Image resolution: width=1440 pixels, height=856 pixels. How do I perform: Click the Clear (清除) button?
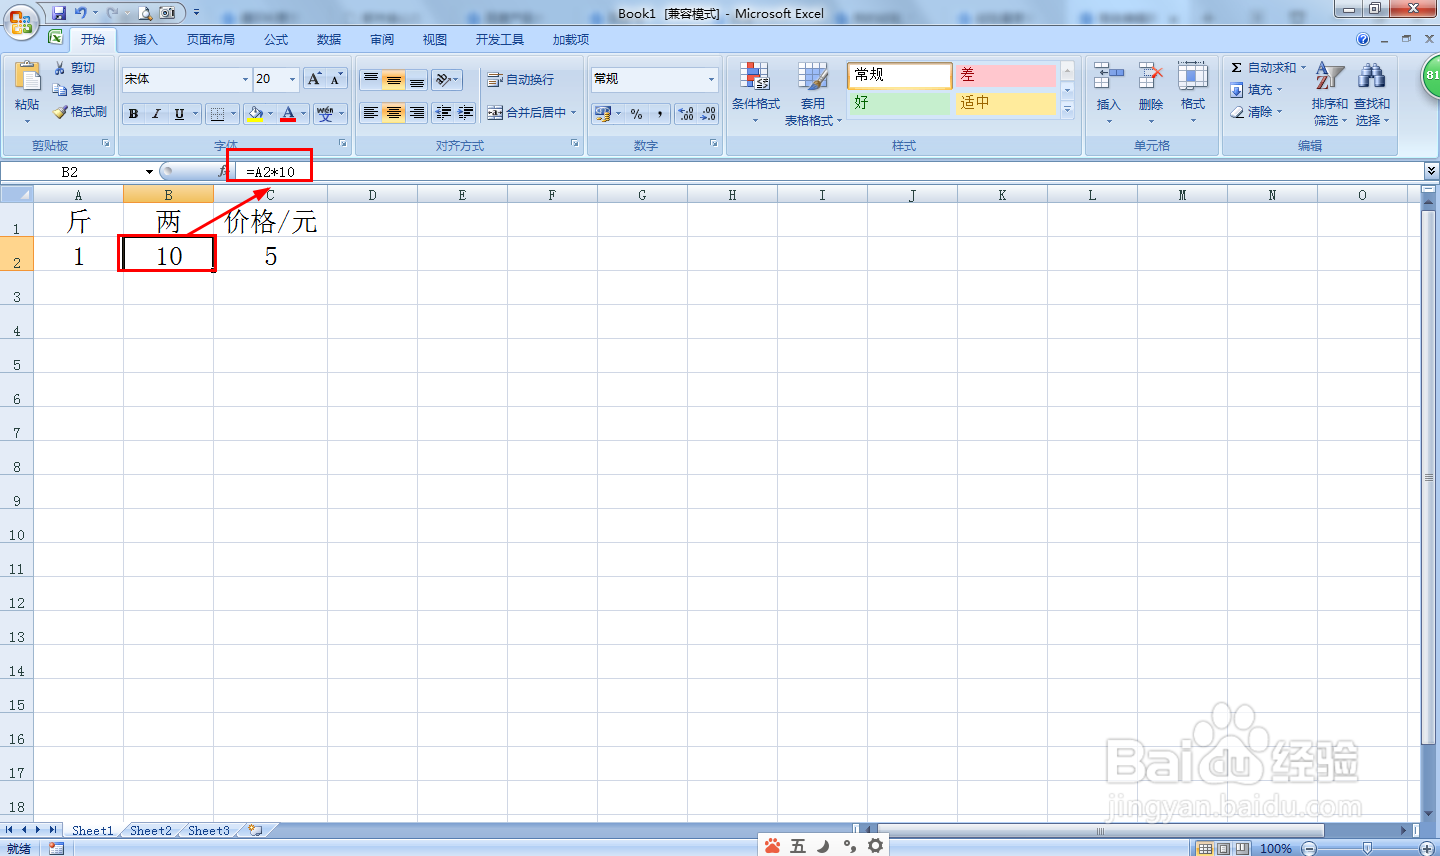click(x=1256, y=112)
